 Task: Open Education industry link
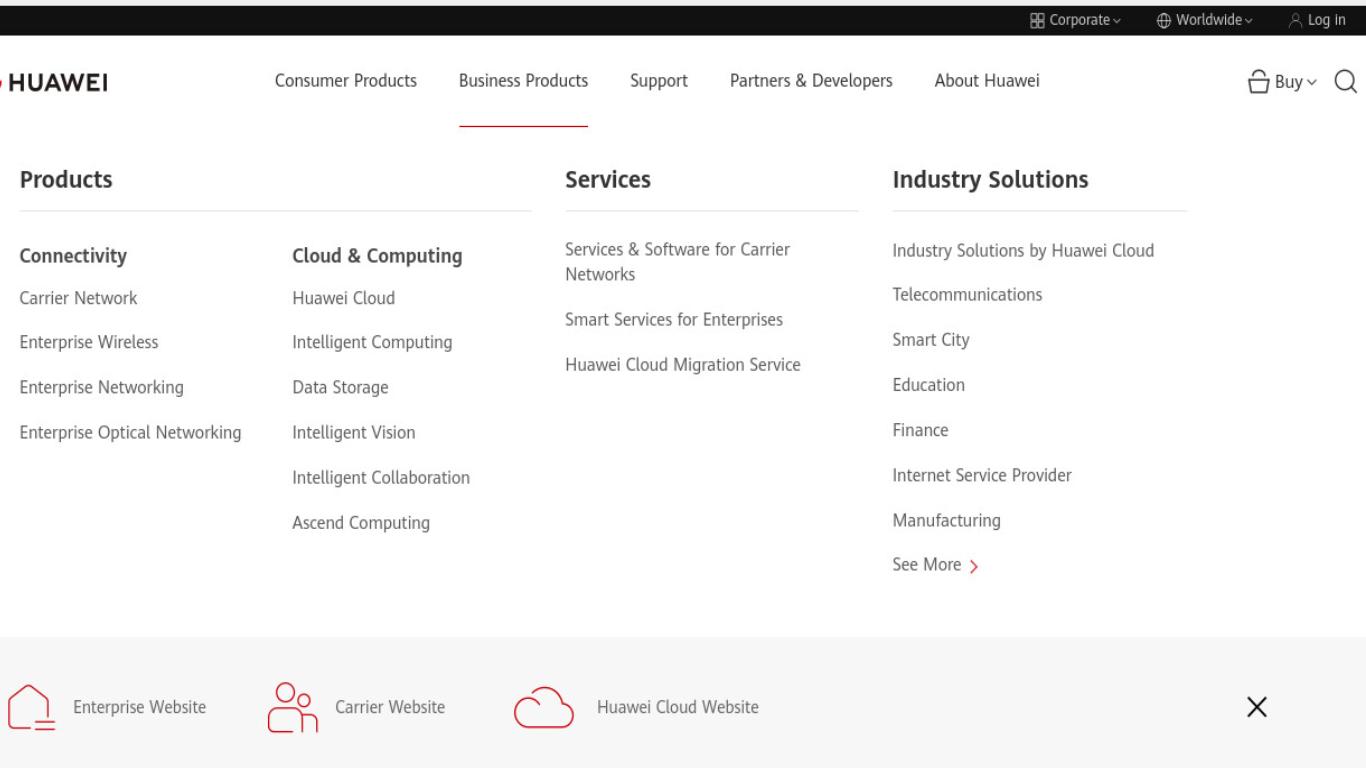coord(929,385)
